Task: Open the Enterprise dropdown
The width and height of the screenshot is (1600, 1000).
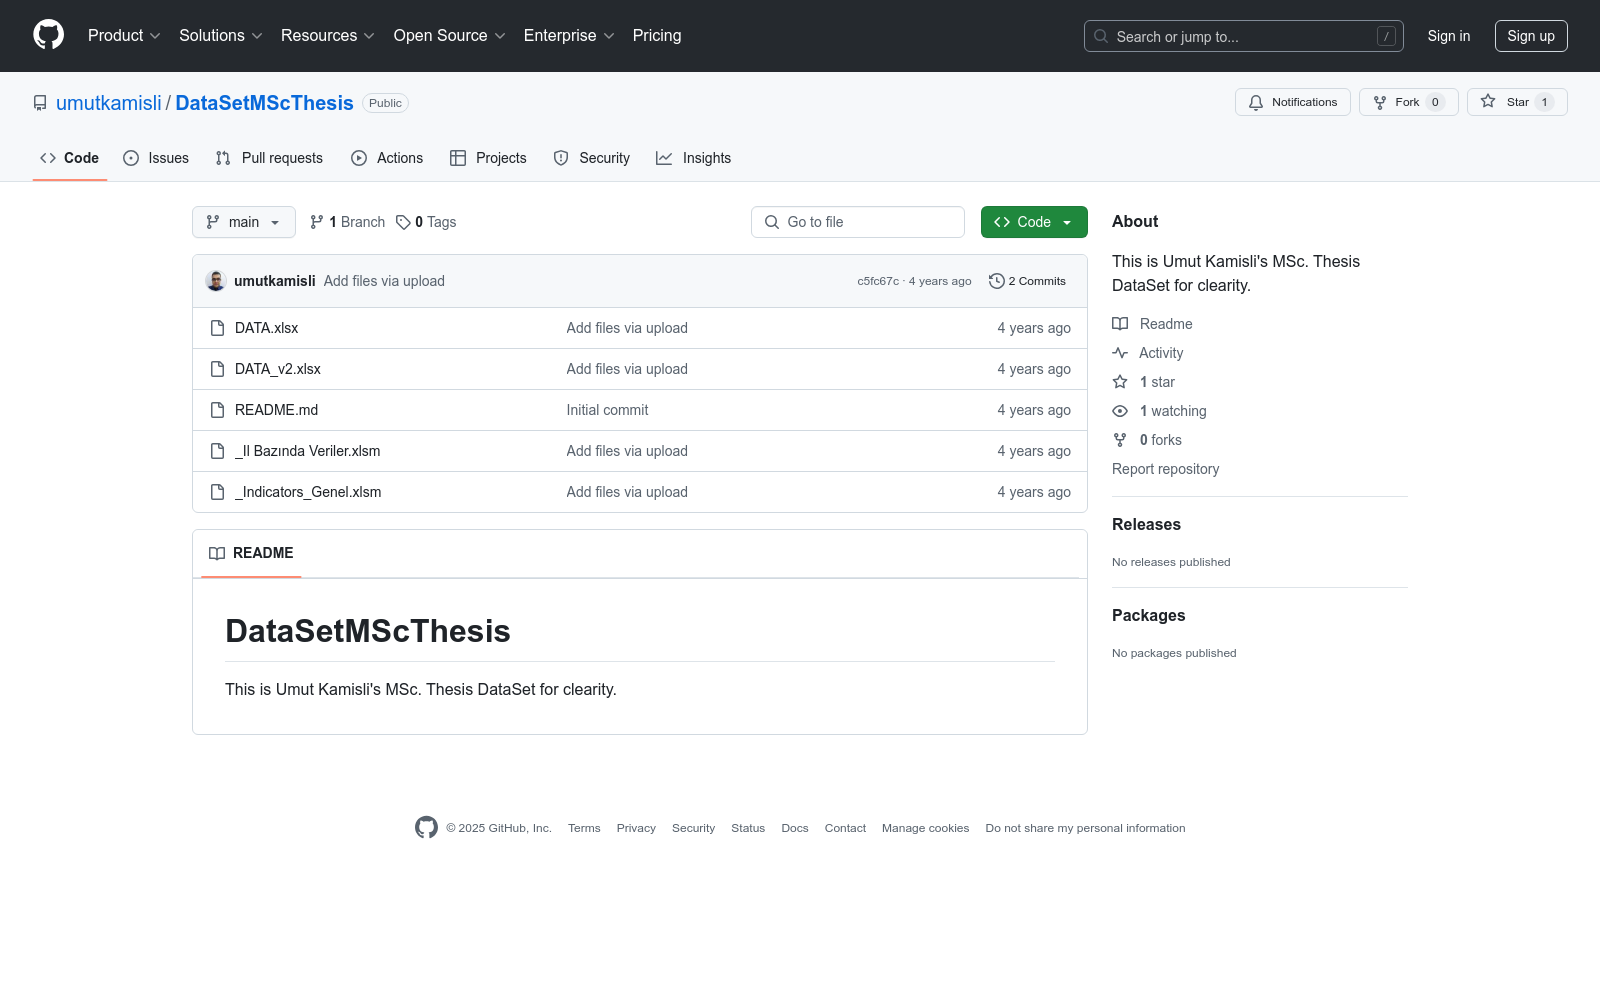Action: (569, 36)
